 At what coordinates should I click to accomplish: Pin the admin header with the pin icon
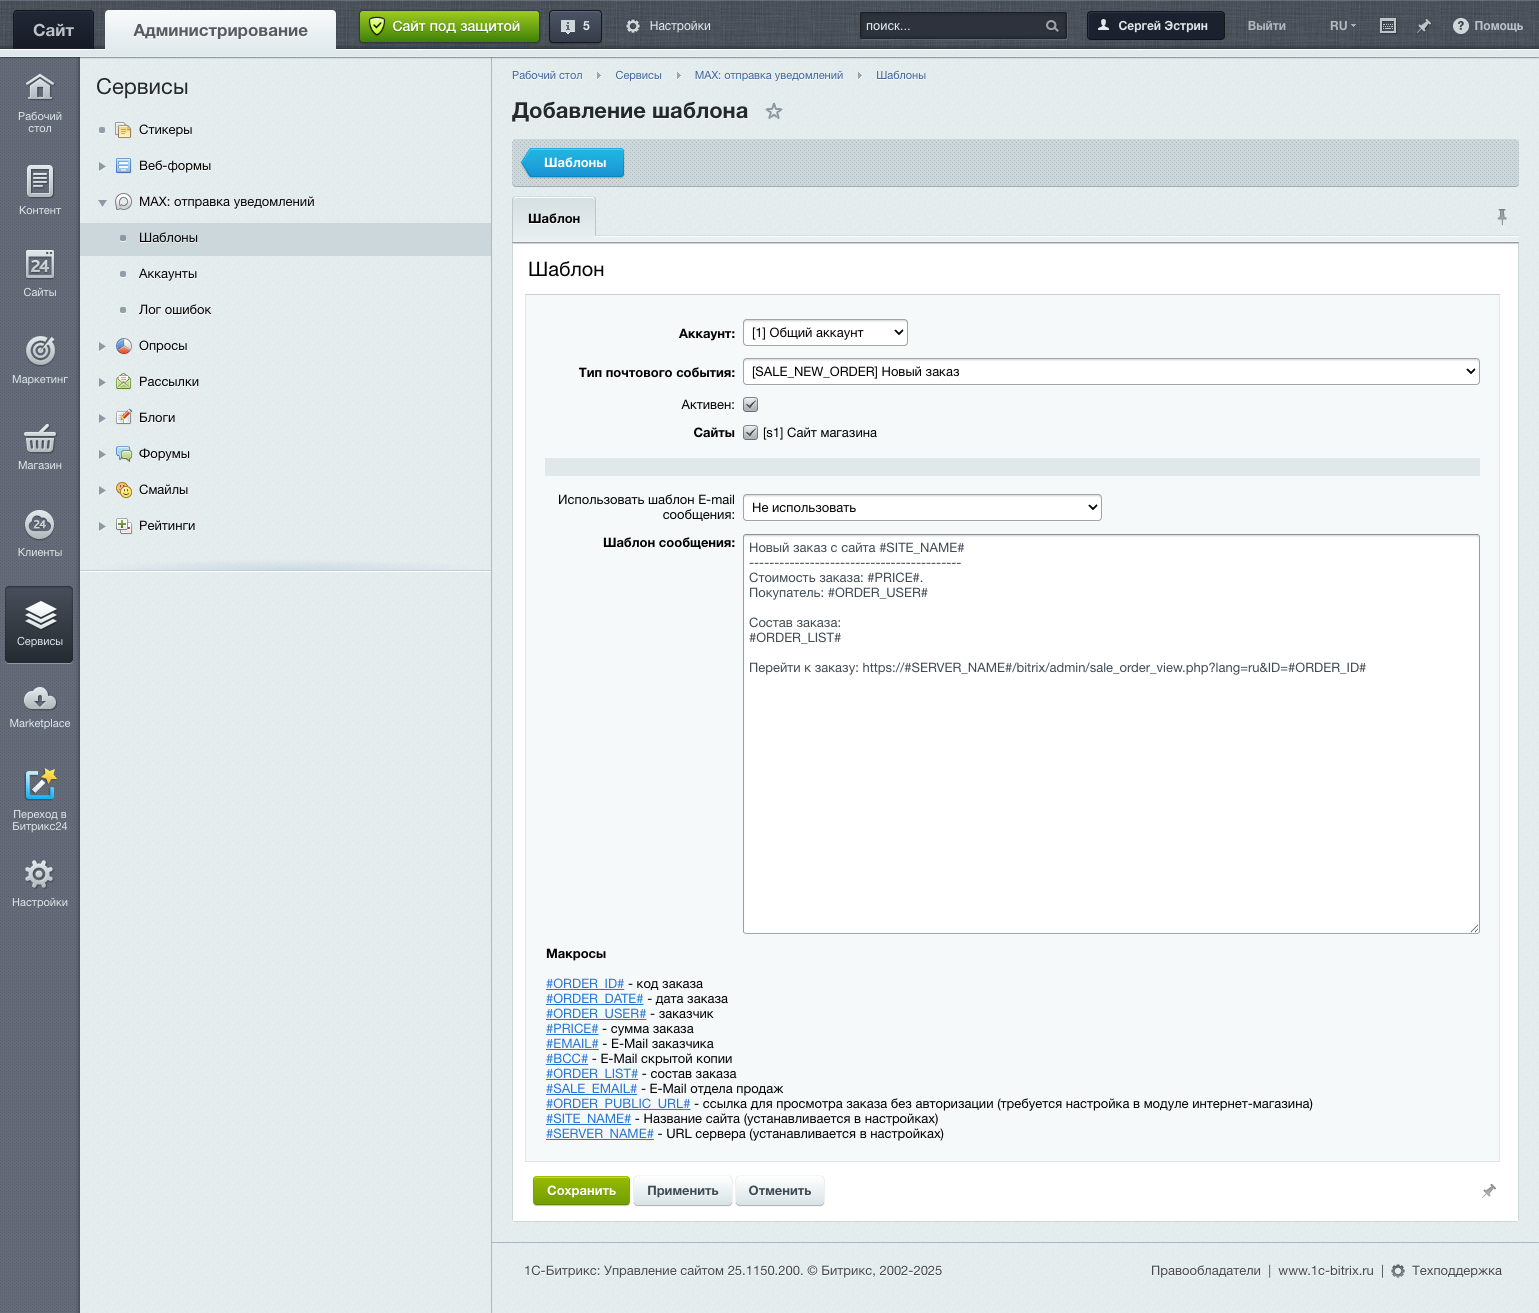(1424, 26)
